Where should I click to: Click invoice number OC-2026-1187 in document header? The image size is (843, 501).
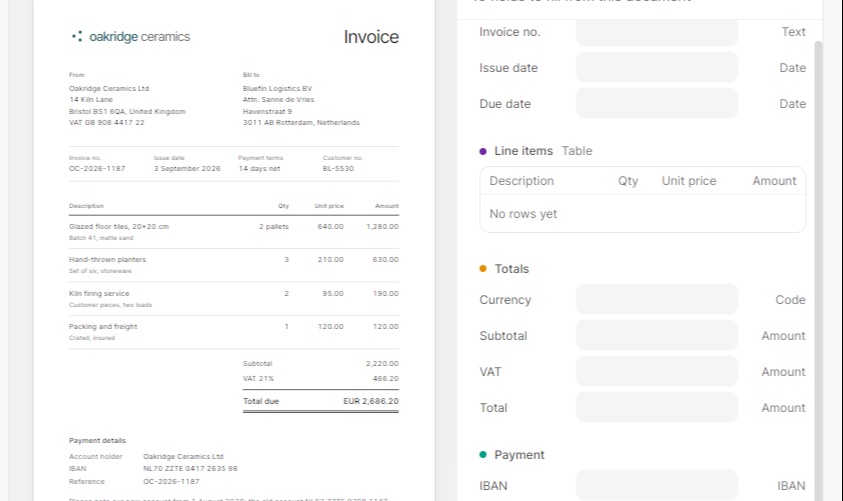(97, 168)
